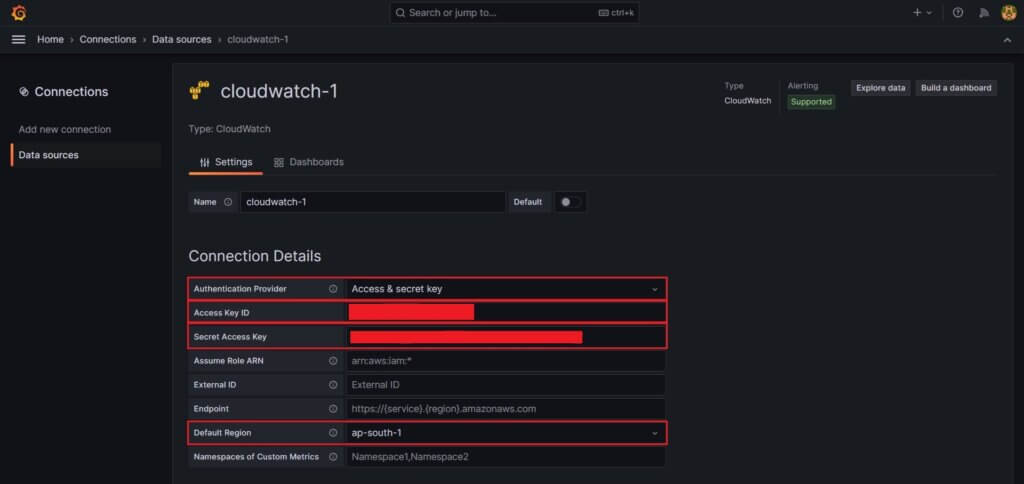
Task: Click the Grafana logo icon
Action: [x=19, y=12]
